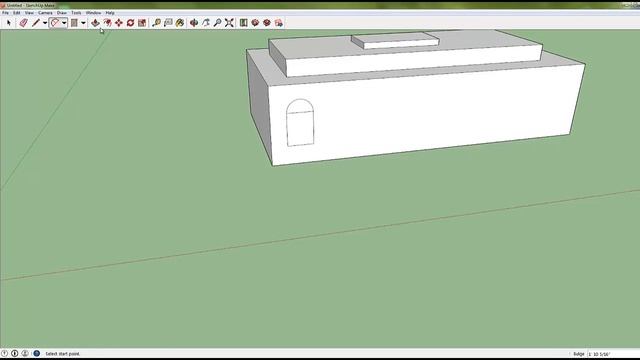Select the Rectangle shape tool
This screenshot has width=640, height=360.
(74, 23)
